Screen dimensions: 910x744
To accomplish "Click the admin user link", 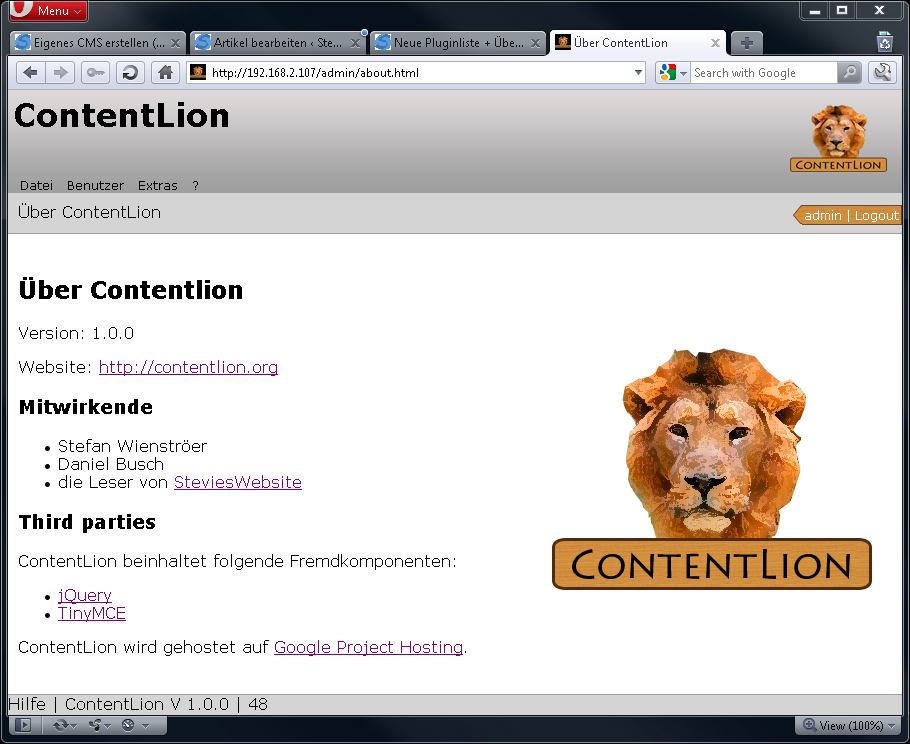I will coord(822,215).
